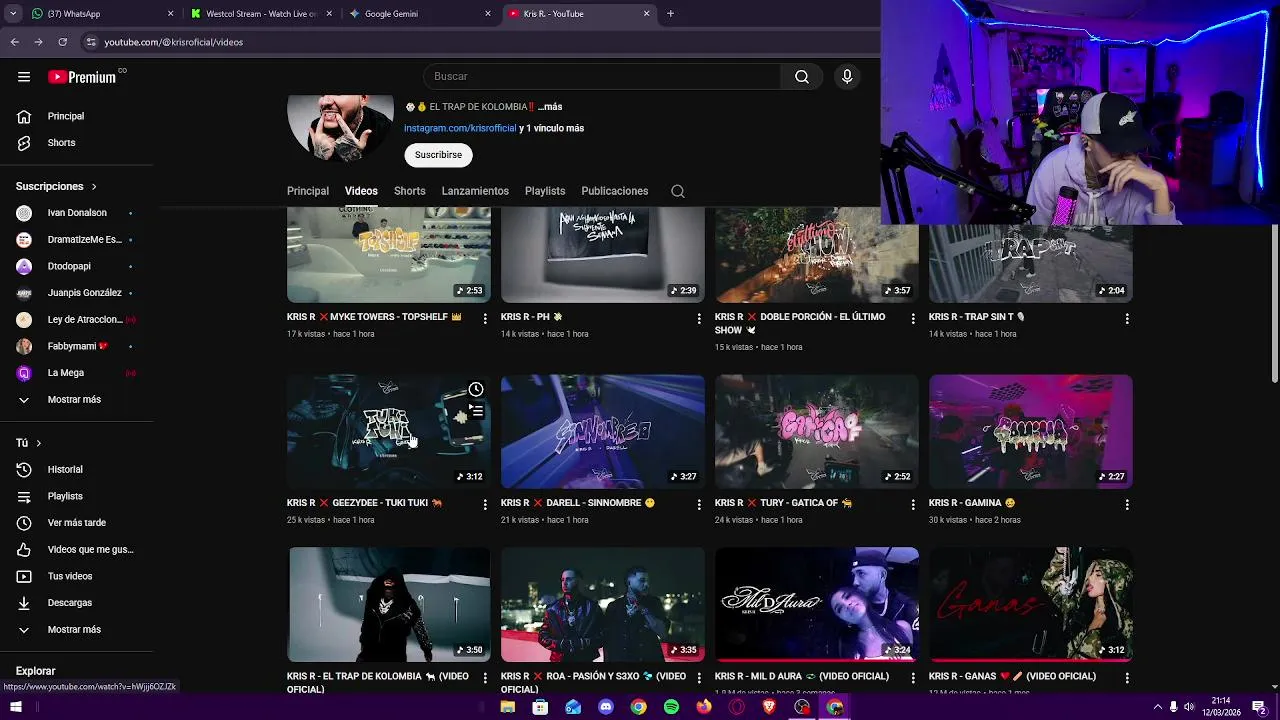Click Add to queue icon on TUKI TUKI thumbnail
The image size is (1280, 720).
click(476, 410)
